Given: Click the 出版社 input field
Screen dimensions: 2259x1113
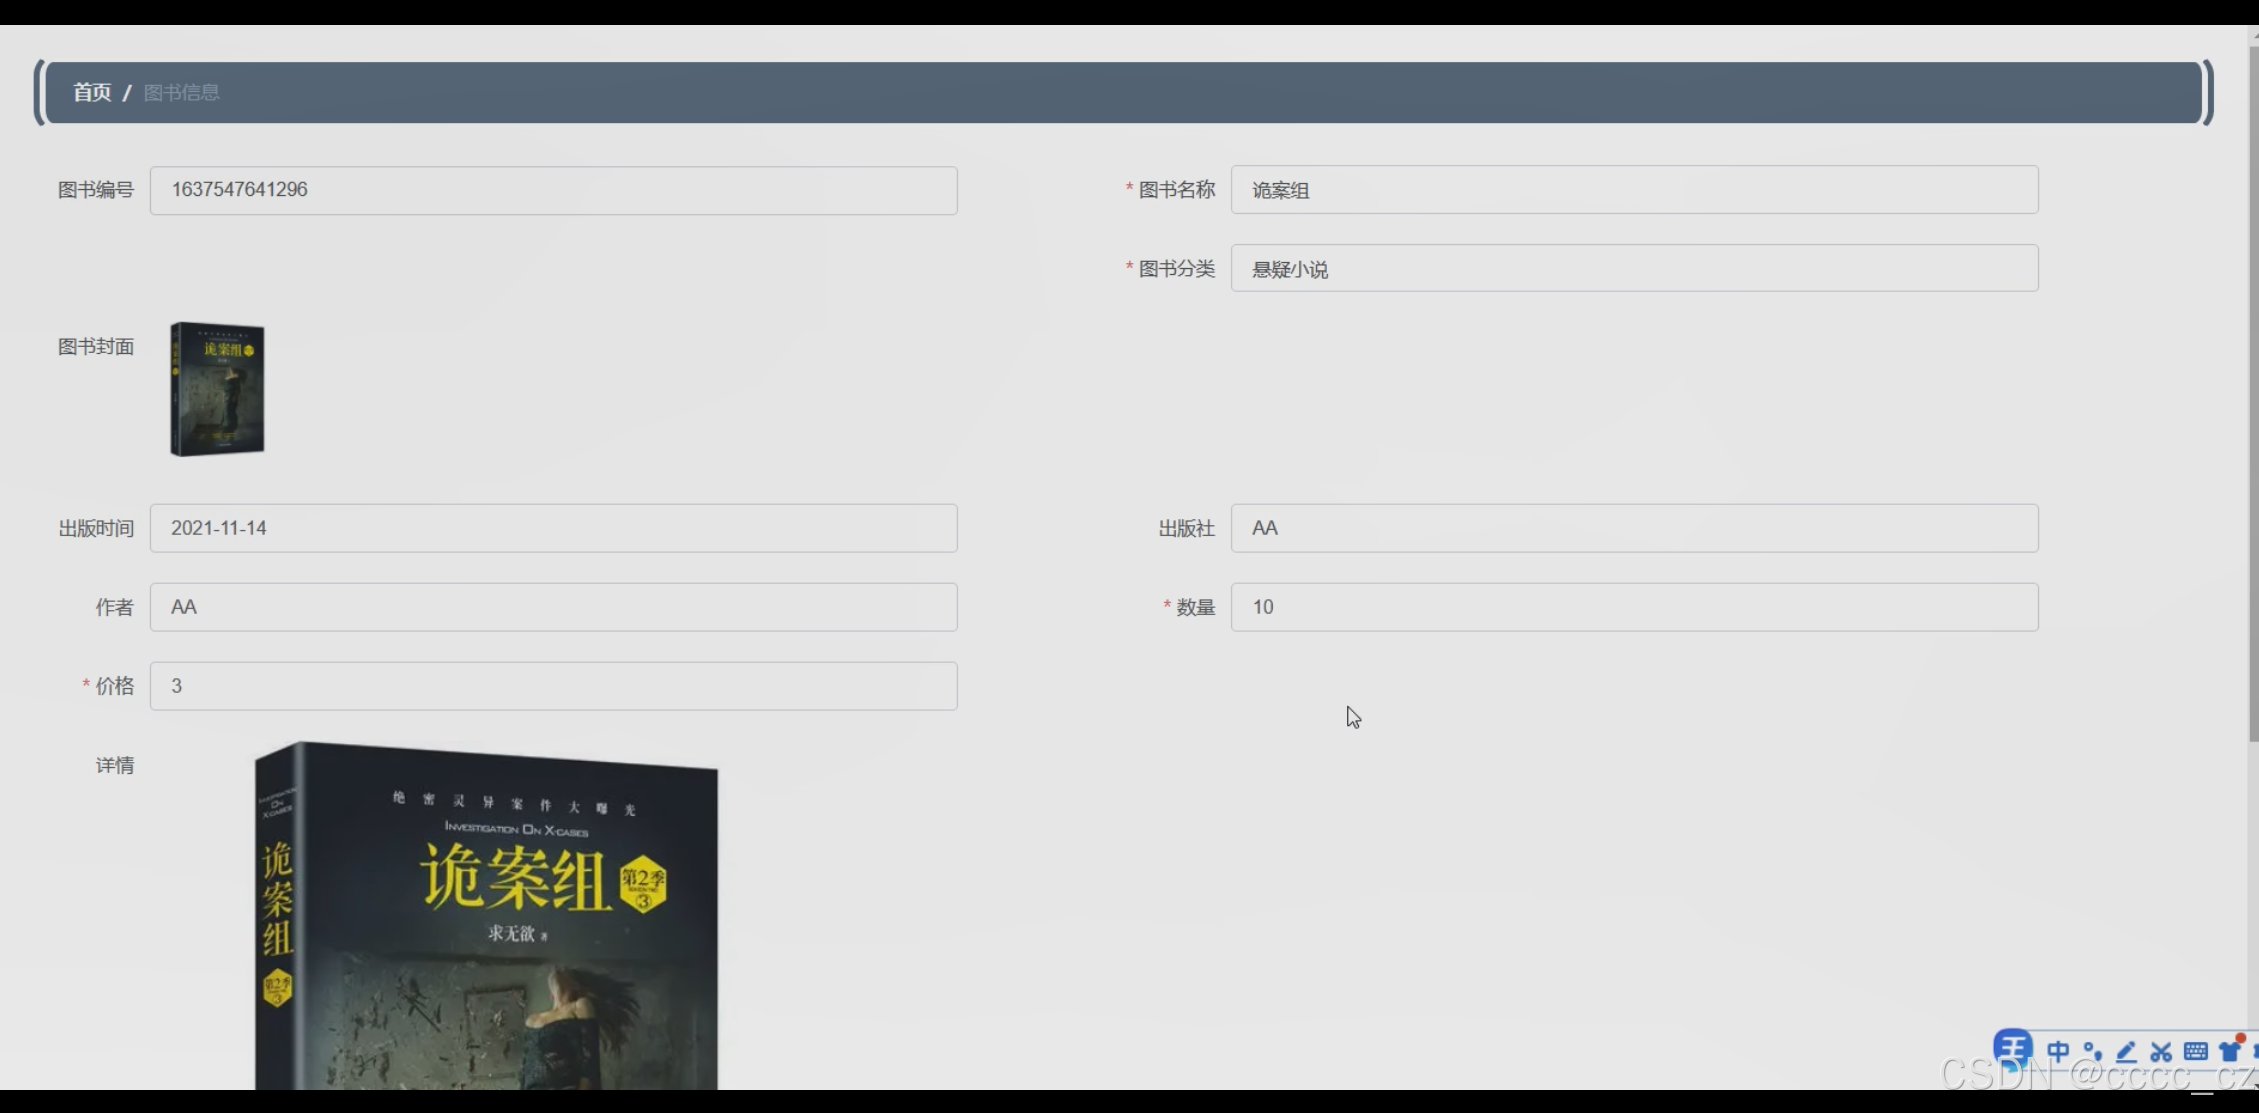Looking at the screenshot, I should [1634, 528].
